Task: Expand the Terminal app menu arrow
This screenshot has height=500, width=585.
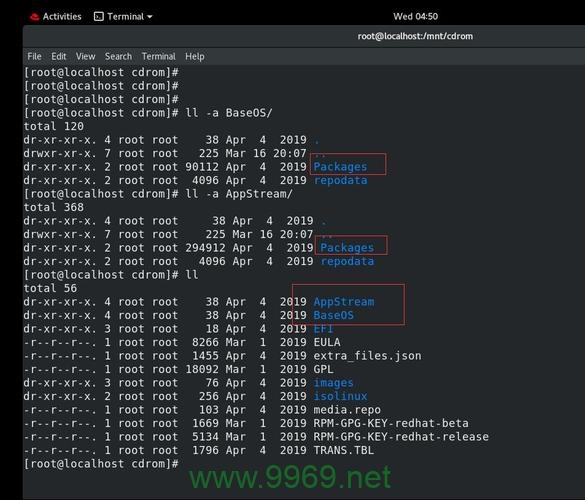Action: [150, 17]
